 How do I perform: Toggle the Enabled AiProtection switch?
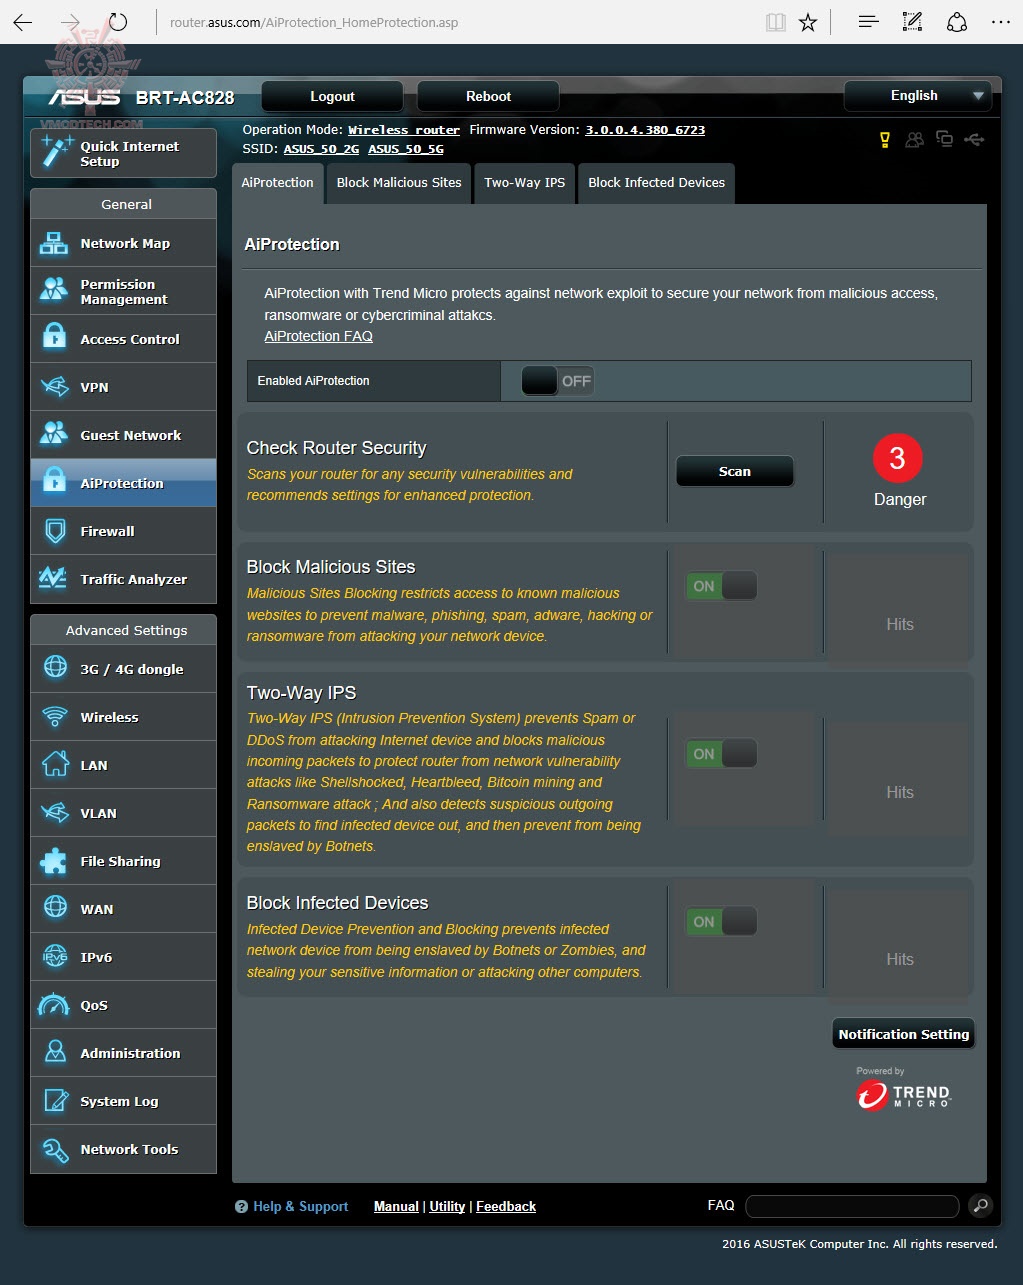pyautogui.click(x=557, y=380)
